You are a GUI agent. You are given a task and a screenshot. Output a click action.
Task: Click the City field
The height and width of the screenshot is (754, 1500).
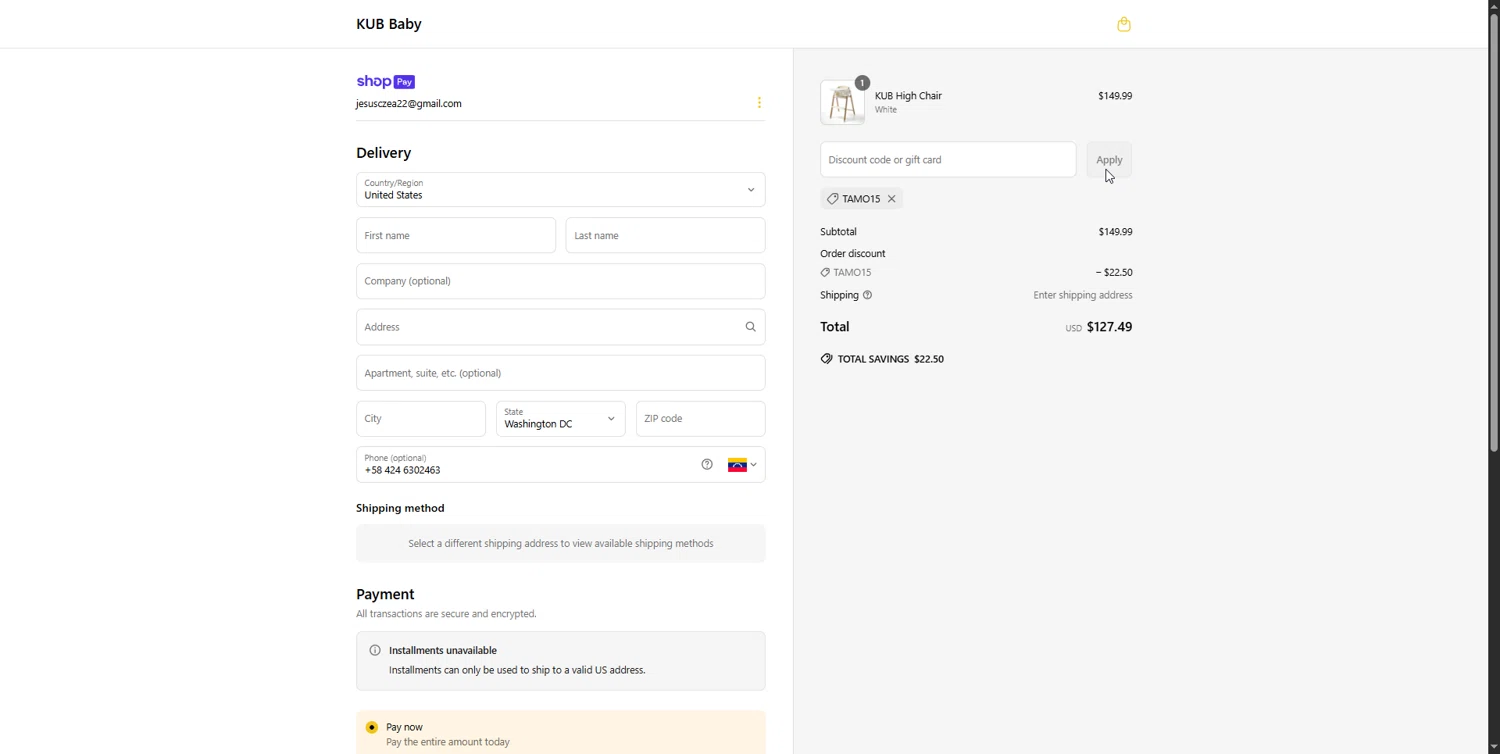click(x=421, y=419)
